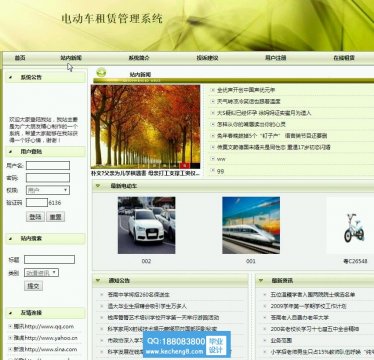
Task: Click the captcha code 6136
Action: [x=55, y=202]
